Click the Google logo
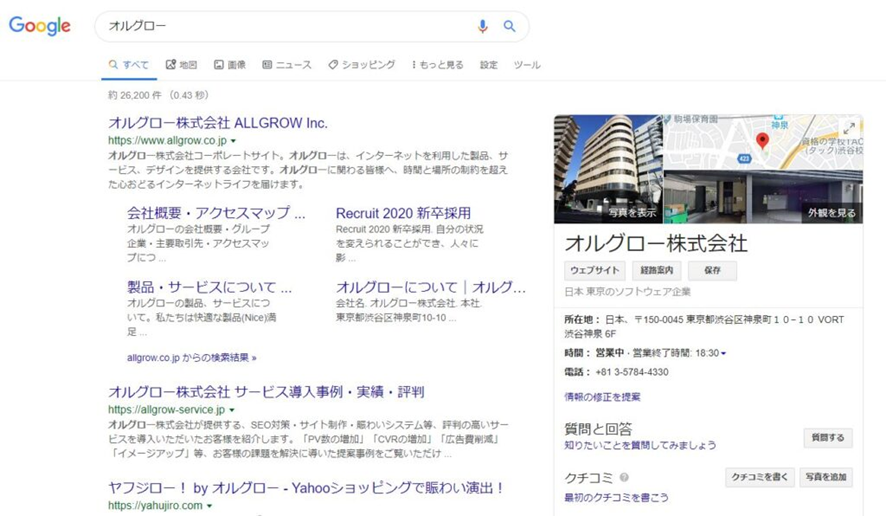Screen dimensions: 886x516 coord(40,26)
